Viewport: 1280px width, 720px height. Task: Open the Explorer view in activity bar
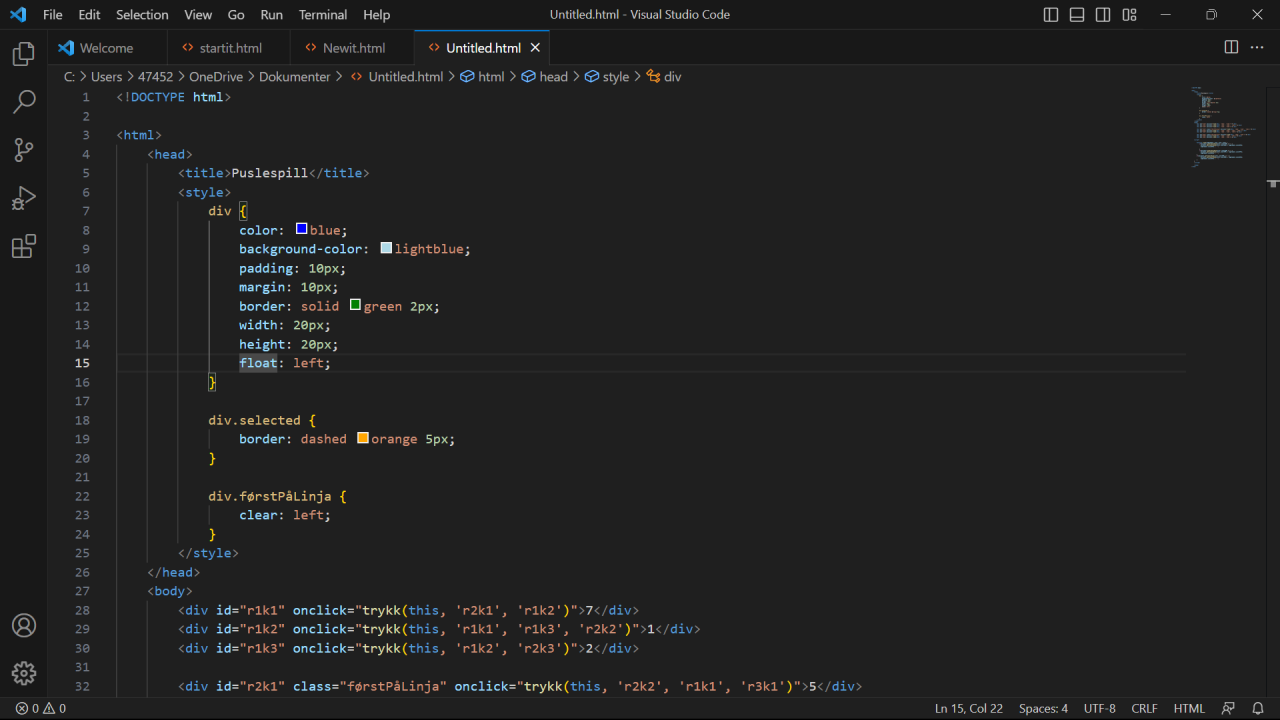pyautogui.click(x=24, y=54)
